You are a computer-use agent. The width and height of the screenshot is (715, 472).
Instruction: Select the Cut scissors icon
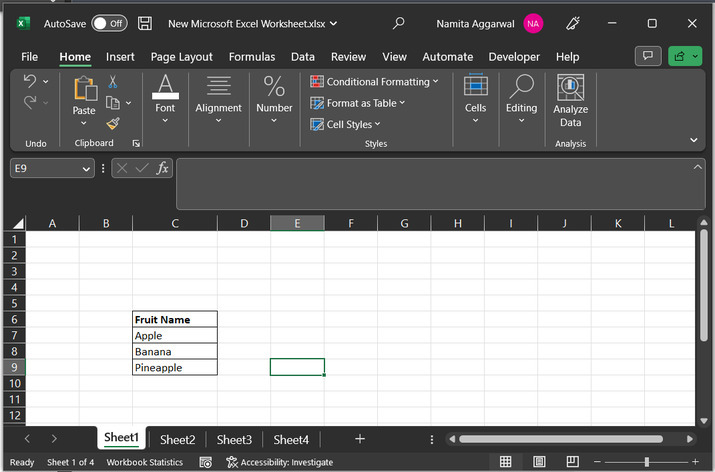(x=113, y=82)
